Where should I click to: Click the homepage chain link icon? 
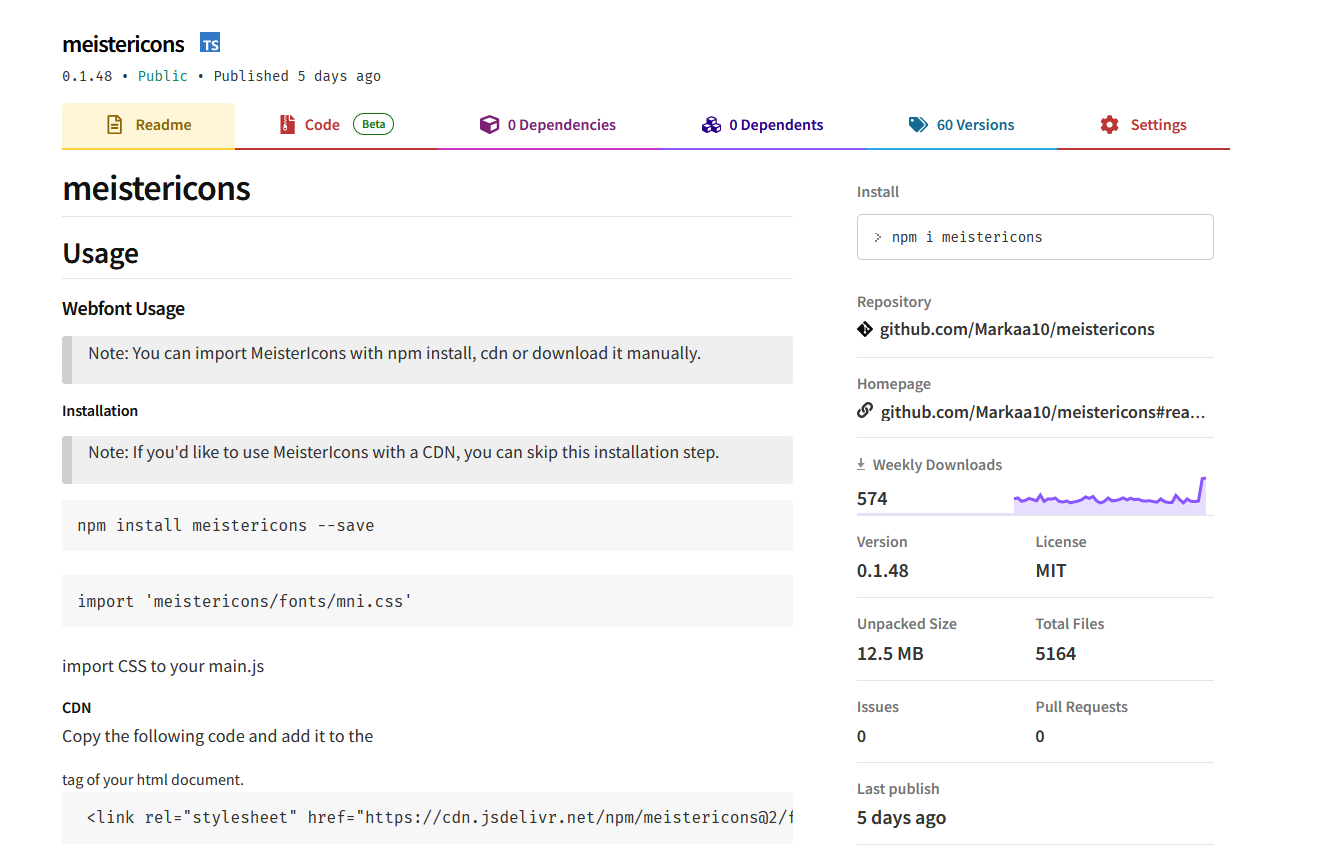coord(865,411)
